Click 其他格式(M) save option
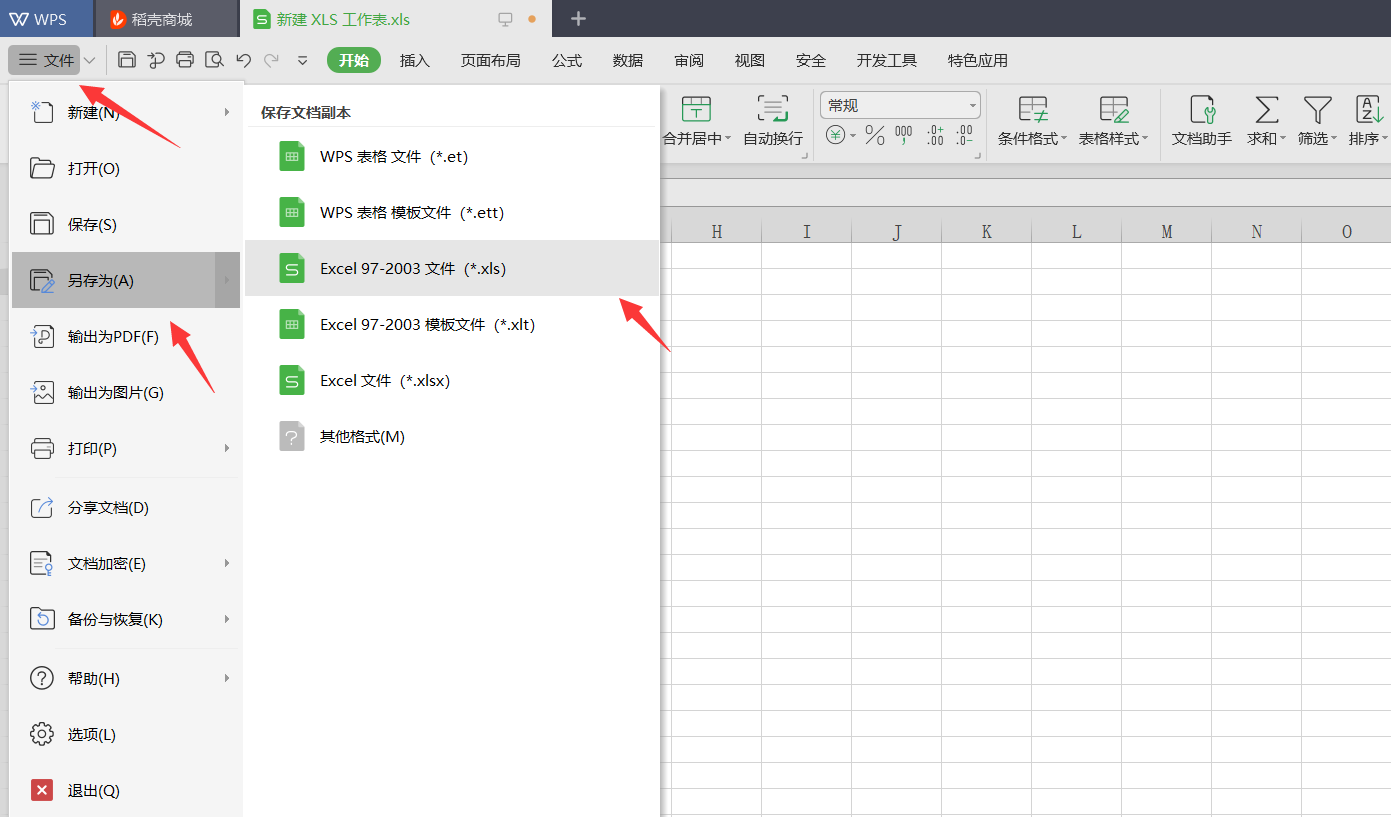 362,437
